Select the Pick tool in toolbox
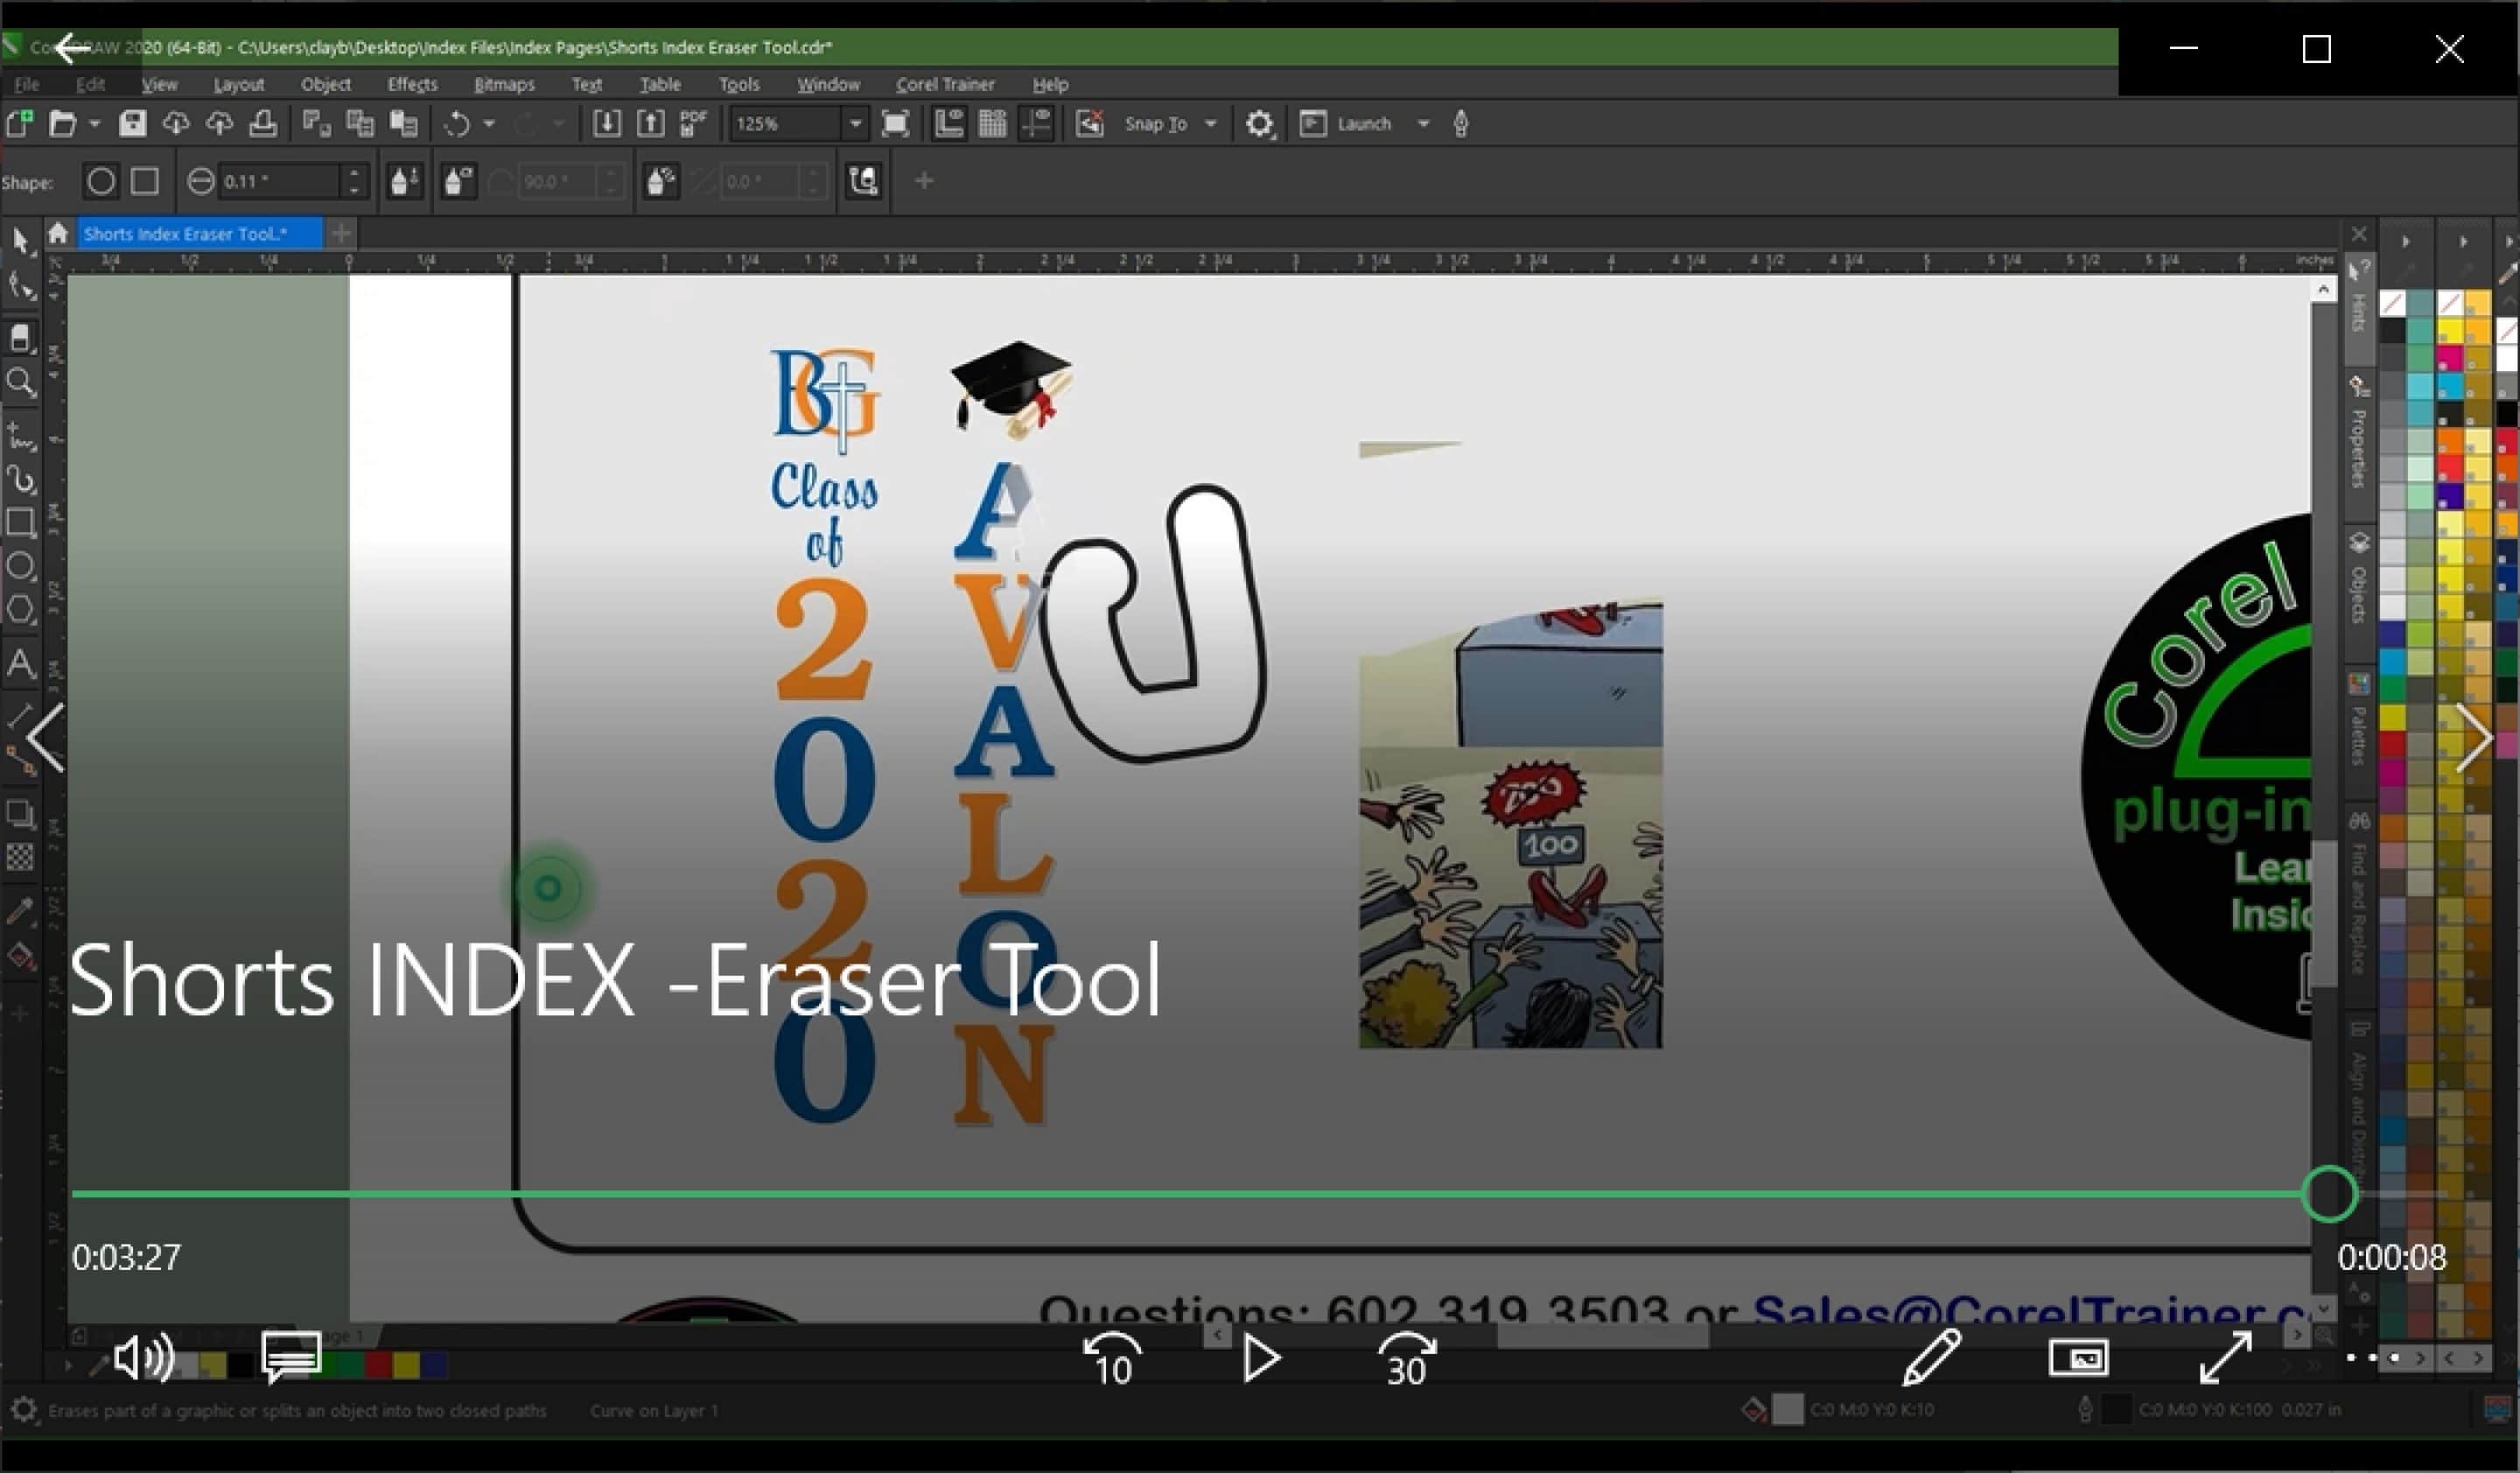The height and width of the screenshot is (1473, 2520). [x=20, y=241]
